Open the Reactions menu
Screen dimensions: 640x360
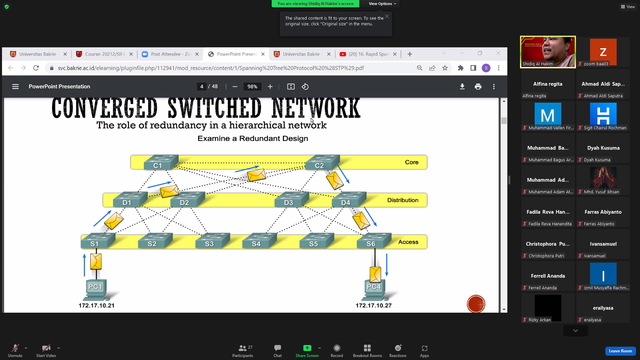pyautogui.click(x=398, y=350)
